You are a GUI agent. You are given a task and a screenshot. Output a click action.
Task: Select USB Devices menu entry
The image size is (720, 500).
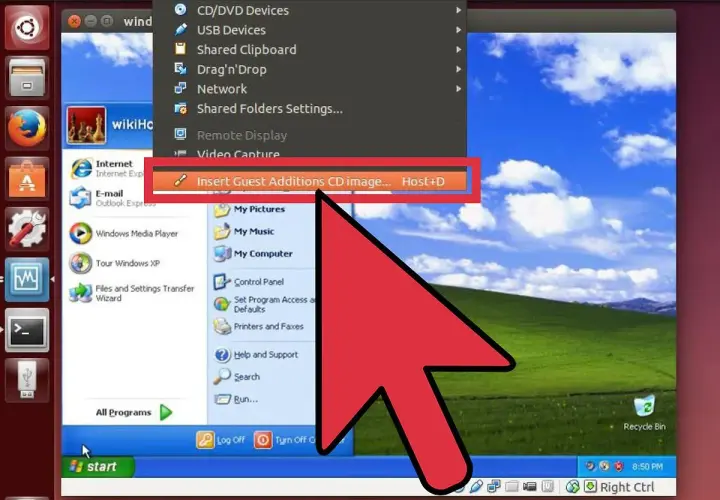(310, 30)
